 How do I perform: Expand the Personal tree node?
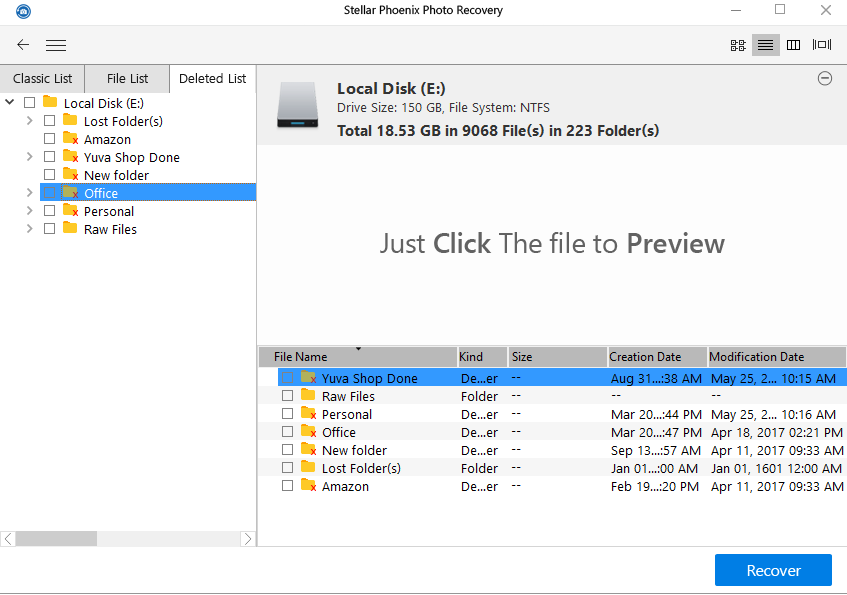[x=30, y=210]
